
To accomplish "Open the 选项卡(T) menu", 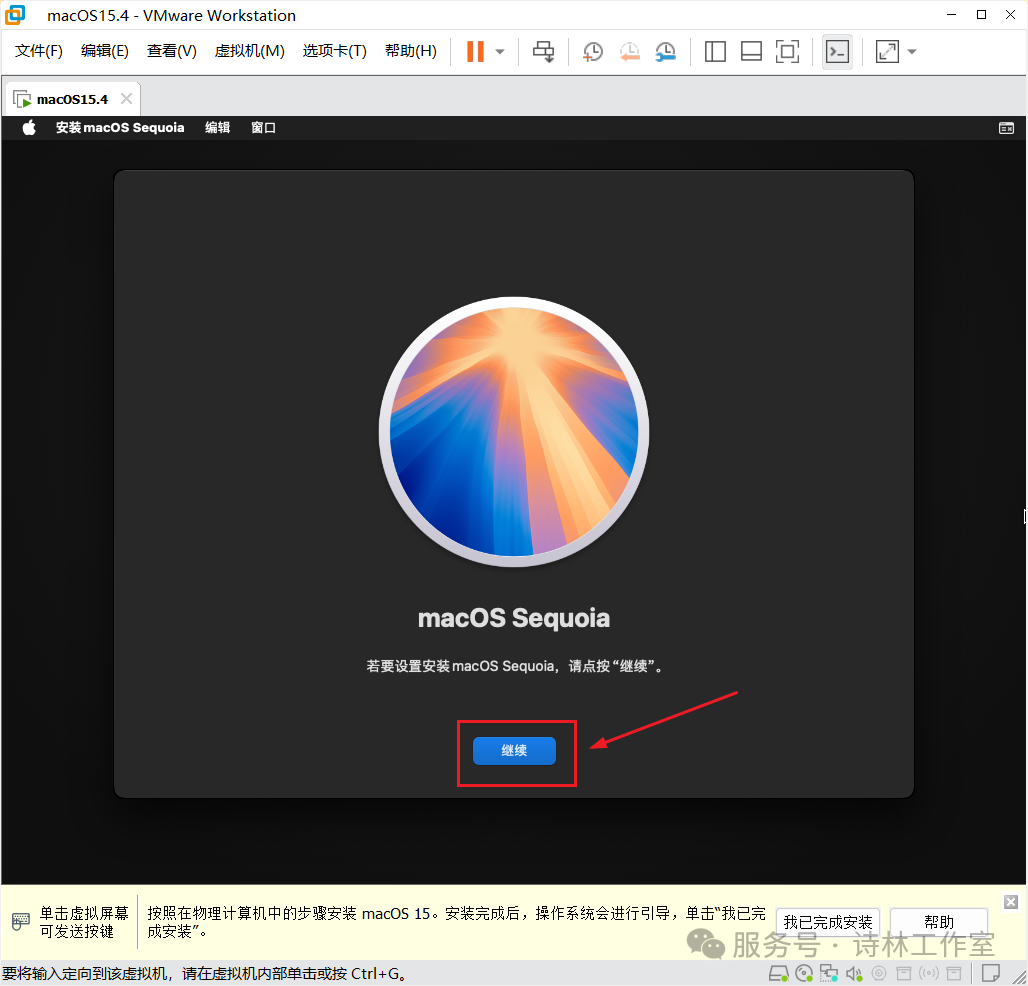I will click(334, 51).
